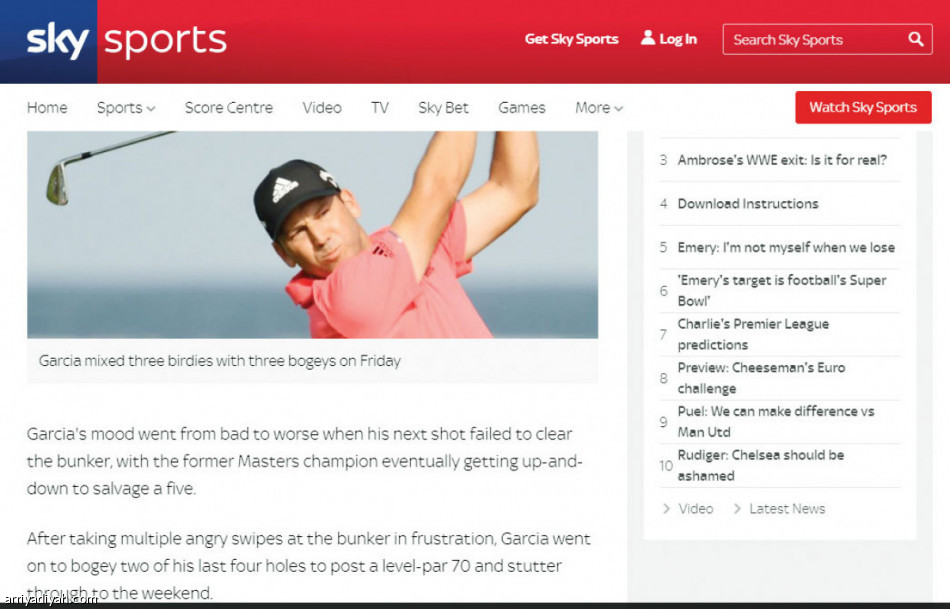Click the Garcia golf swing photo
The width and height of the screenshot is (950, 609).
313,235
